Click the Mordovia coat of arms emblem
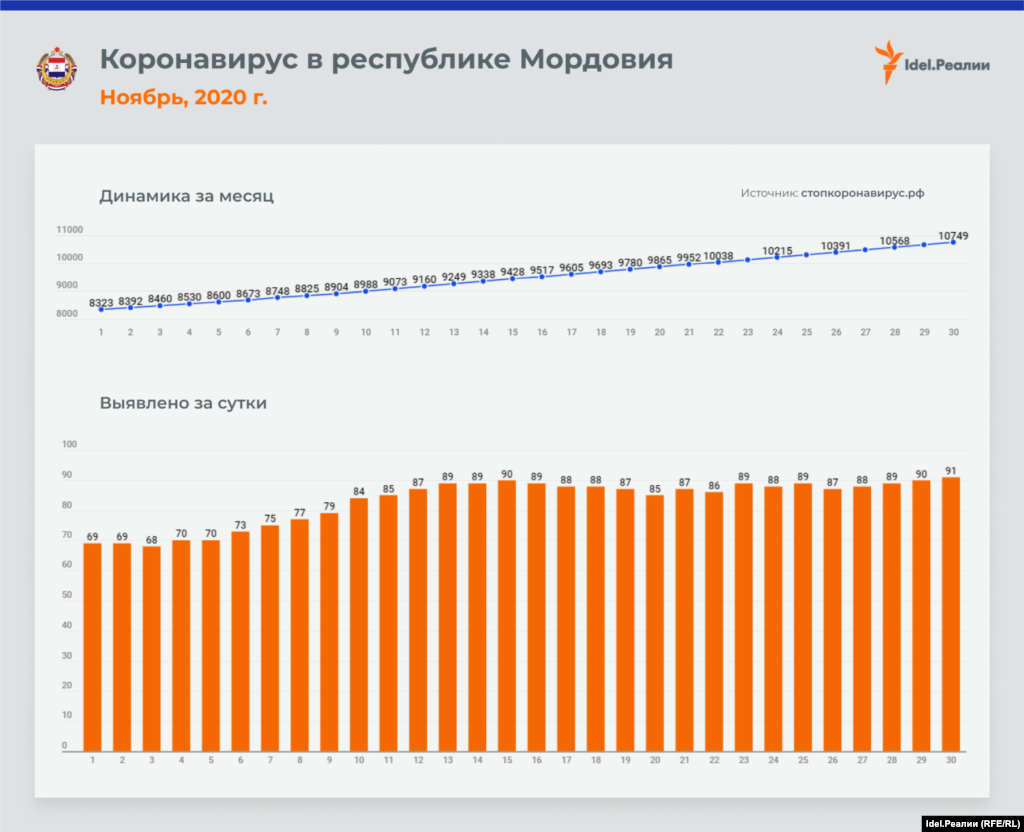The height and width of the screenshot is (832, 1024). 56,69
